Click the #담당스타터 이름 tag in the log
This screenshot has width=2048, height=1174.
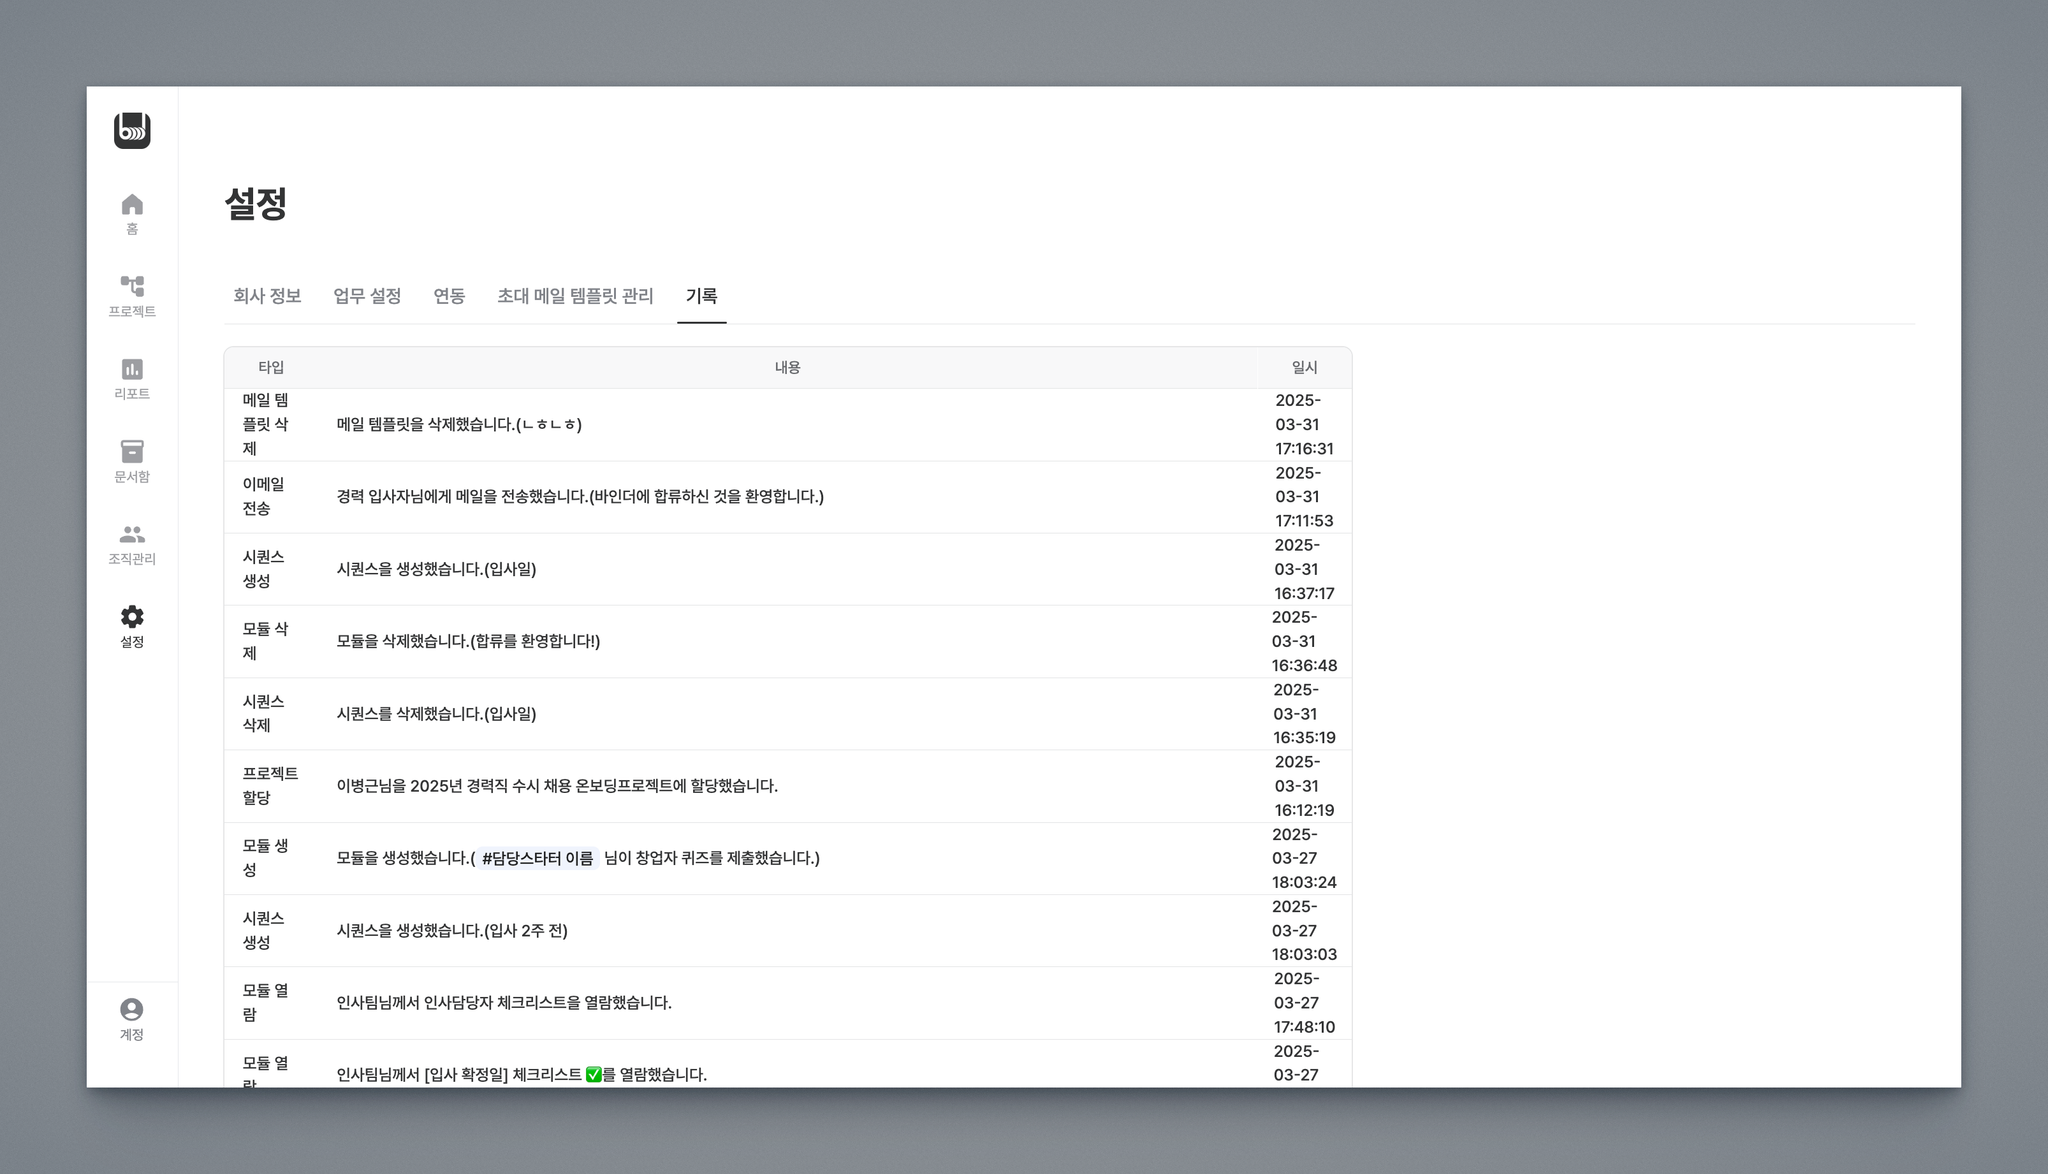pyautogui.click(x=537, y=858)
